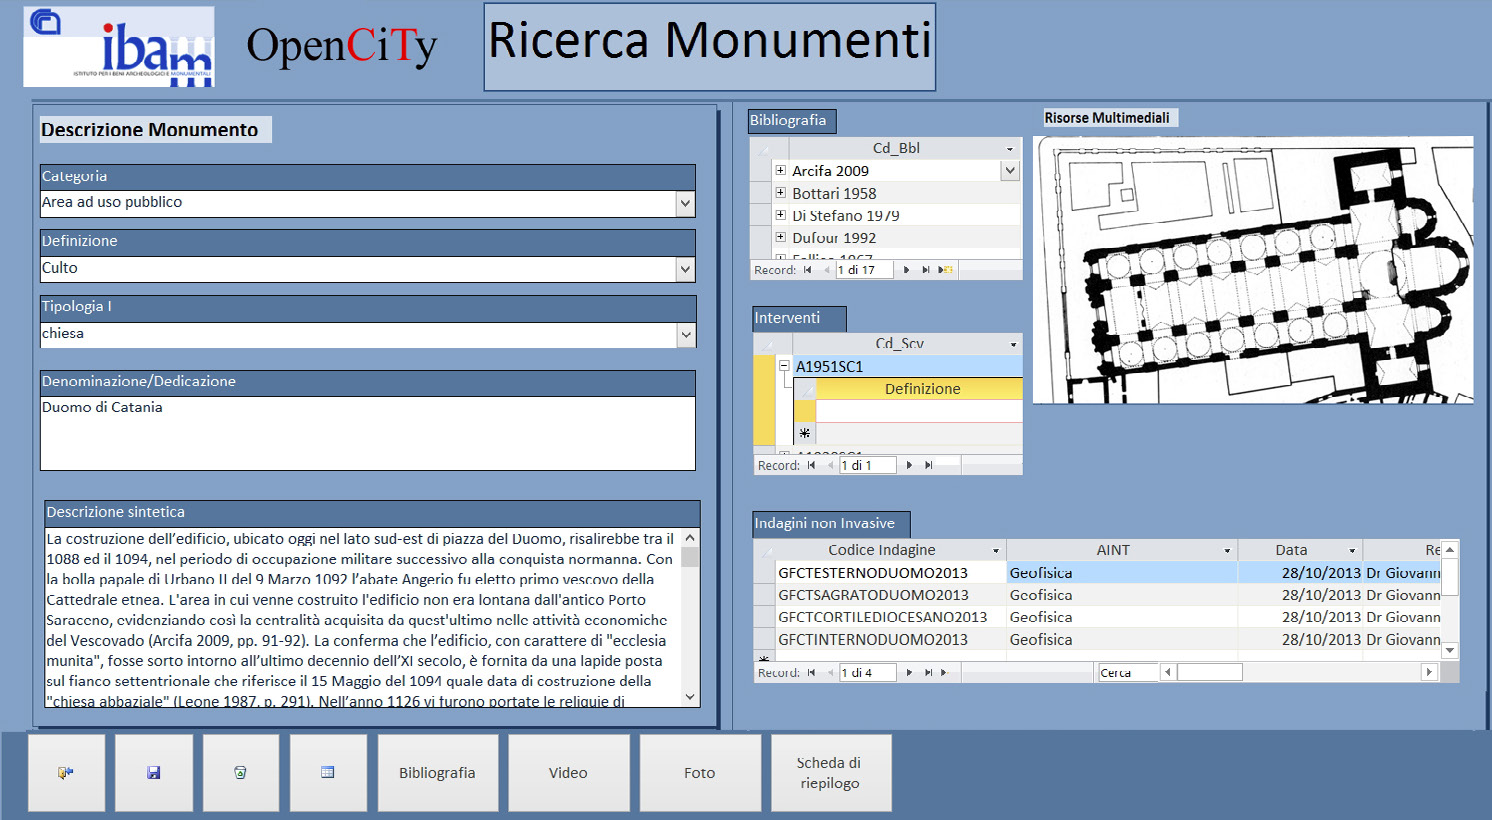
Task: Click the floppy disk save record button
Action: coord(154,773)
